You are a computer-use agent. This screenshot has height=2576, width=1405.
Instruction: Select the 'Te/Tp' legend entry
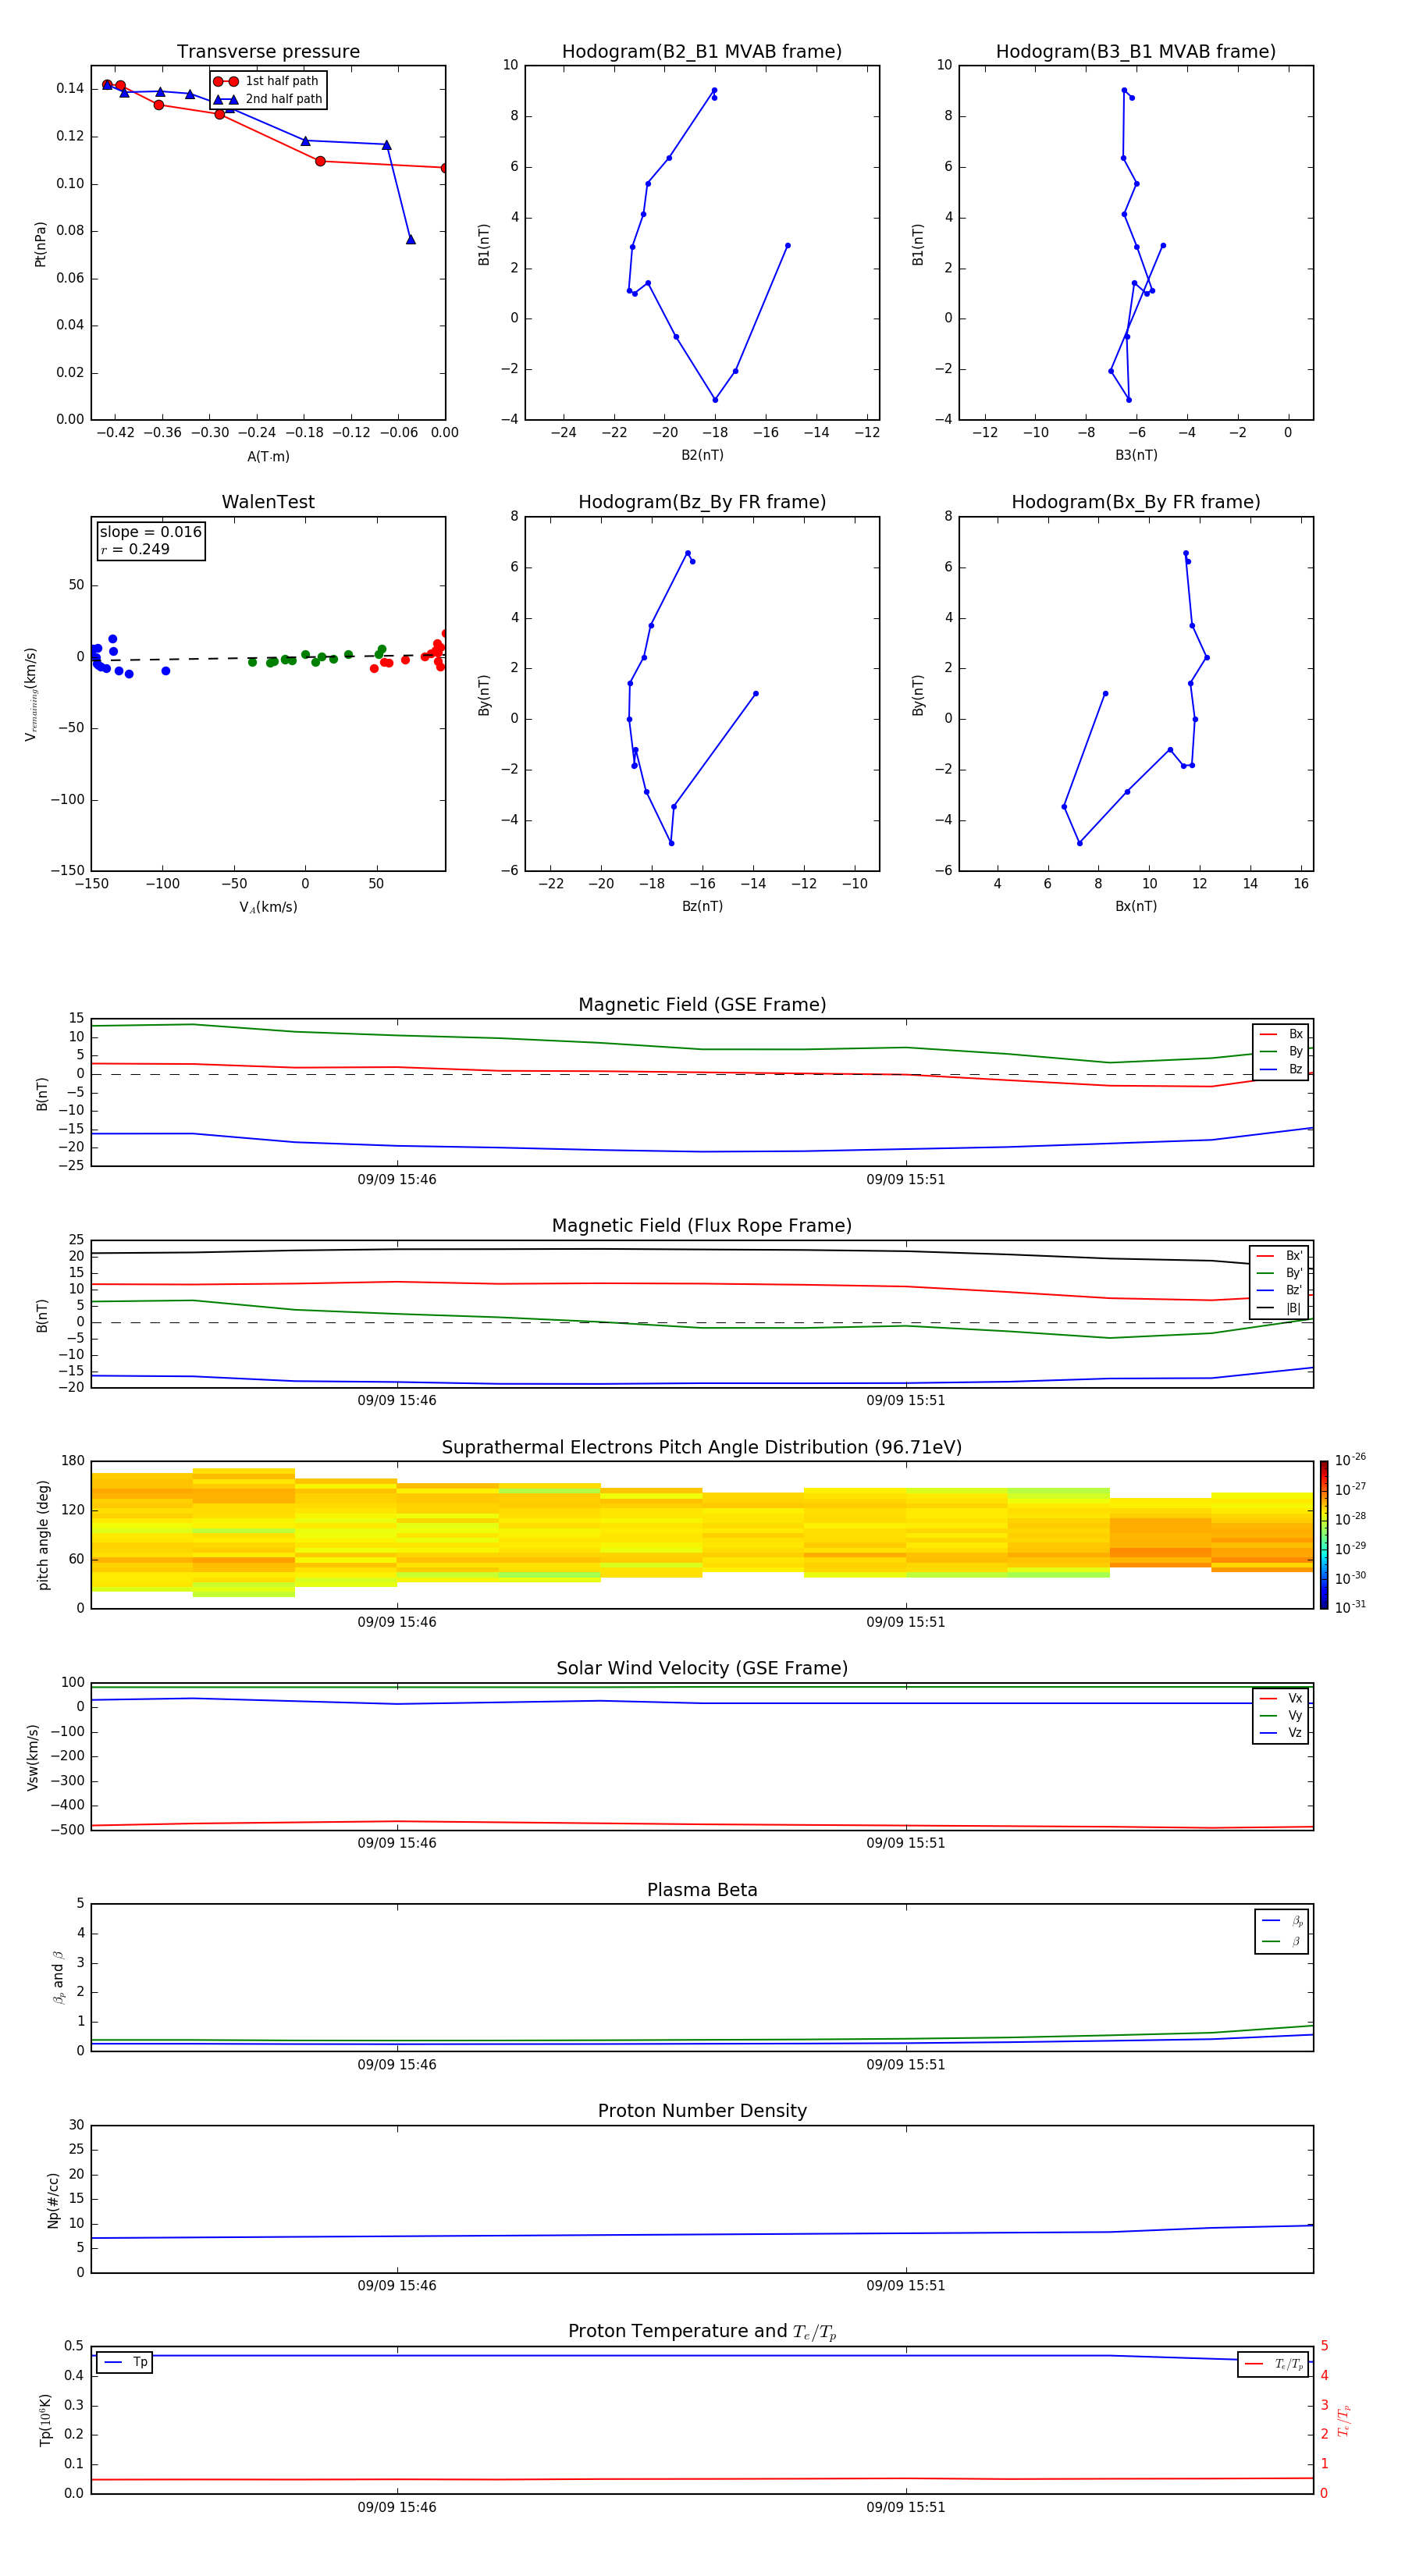click(x=1274, y=2364)
